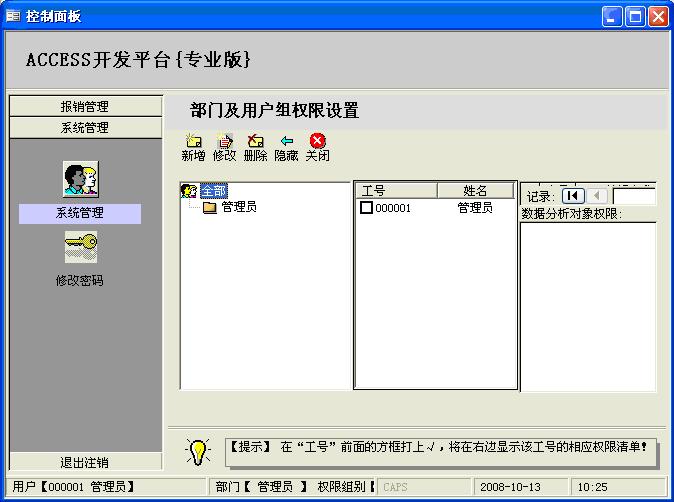Click the previous record navigation arrow
The height and width of the screenshot is (502, 674).
point(597,196)
